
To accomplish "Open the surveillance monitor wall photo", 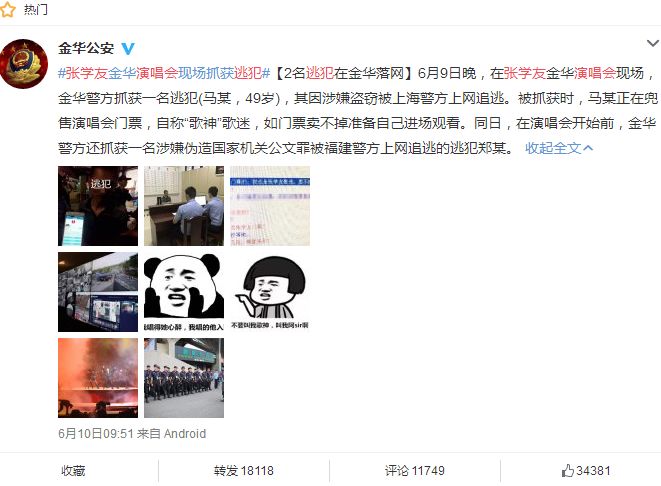I will tap(98, 292).
